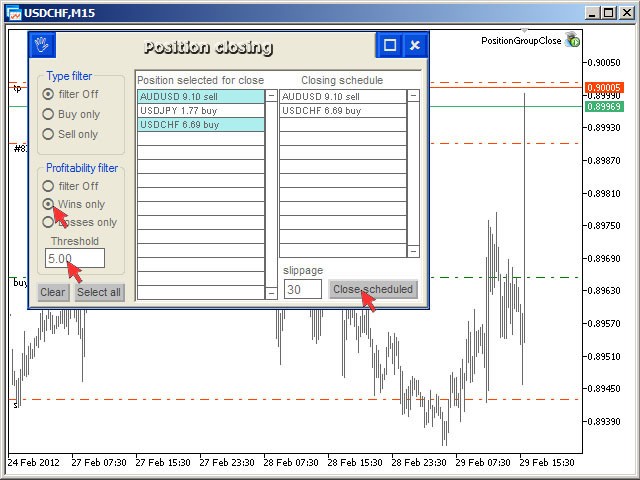
Task: Select the 'Buy only' radio option
Action: pyautogui.click(x=48, y=114)
